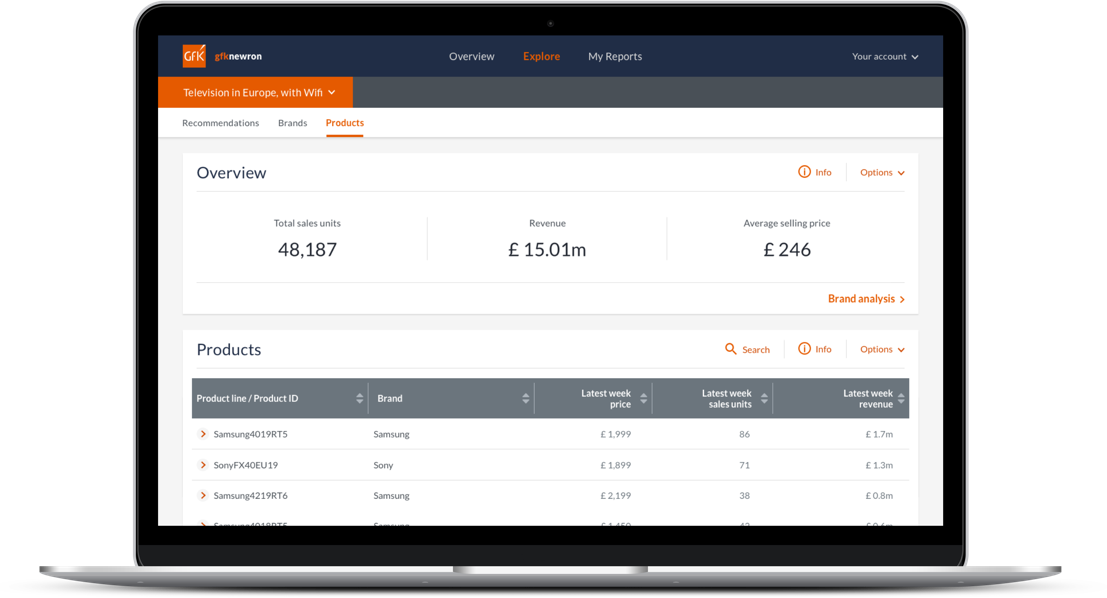
Task: Go to the Overview nav item
Action: pos(472,56)
